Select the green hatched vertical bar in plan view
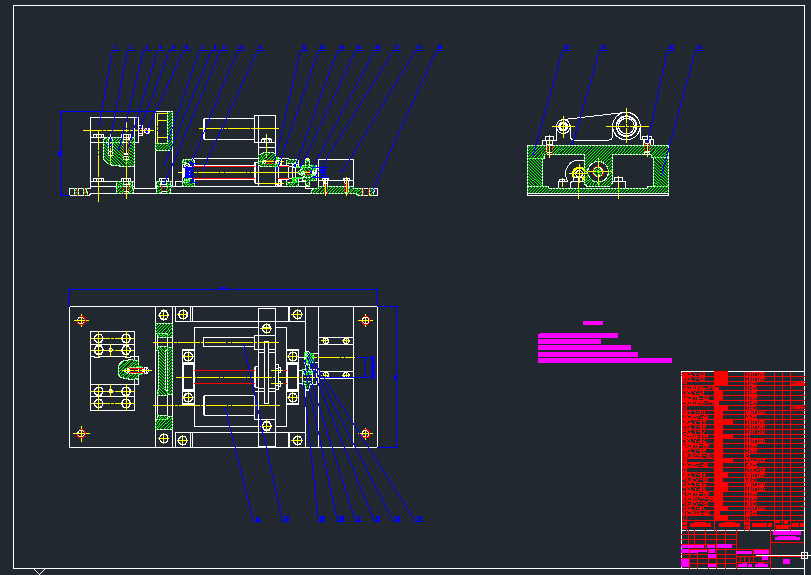Screen dimensions: 811x575 coord(163,375)
